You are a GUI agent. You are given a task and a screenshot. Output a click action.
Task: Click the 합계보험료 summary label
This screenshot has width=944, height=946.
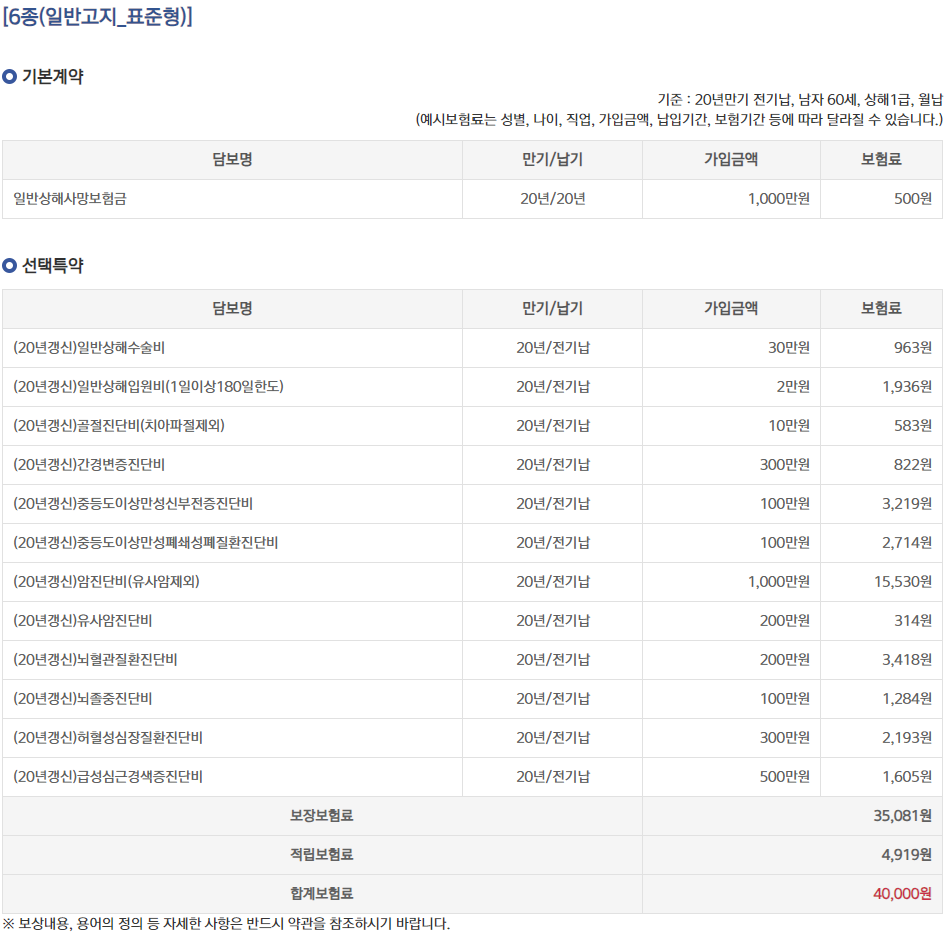[x=322, y=894]
